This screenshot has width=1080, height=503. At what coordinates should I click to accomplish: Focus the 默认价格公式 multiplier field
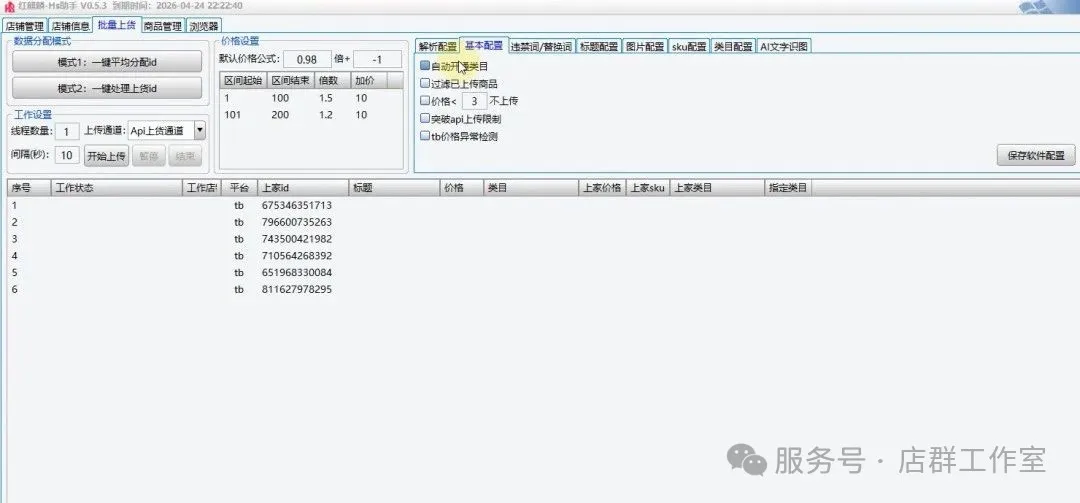[313, 59]
